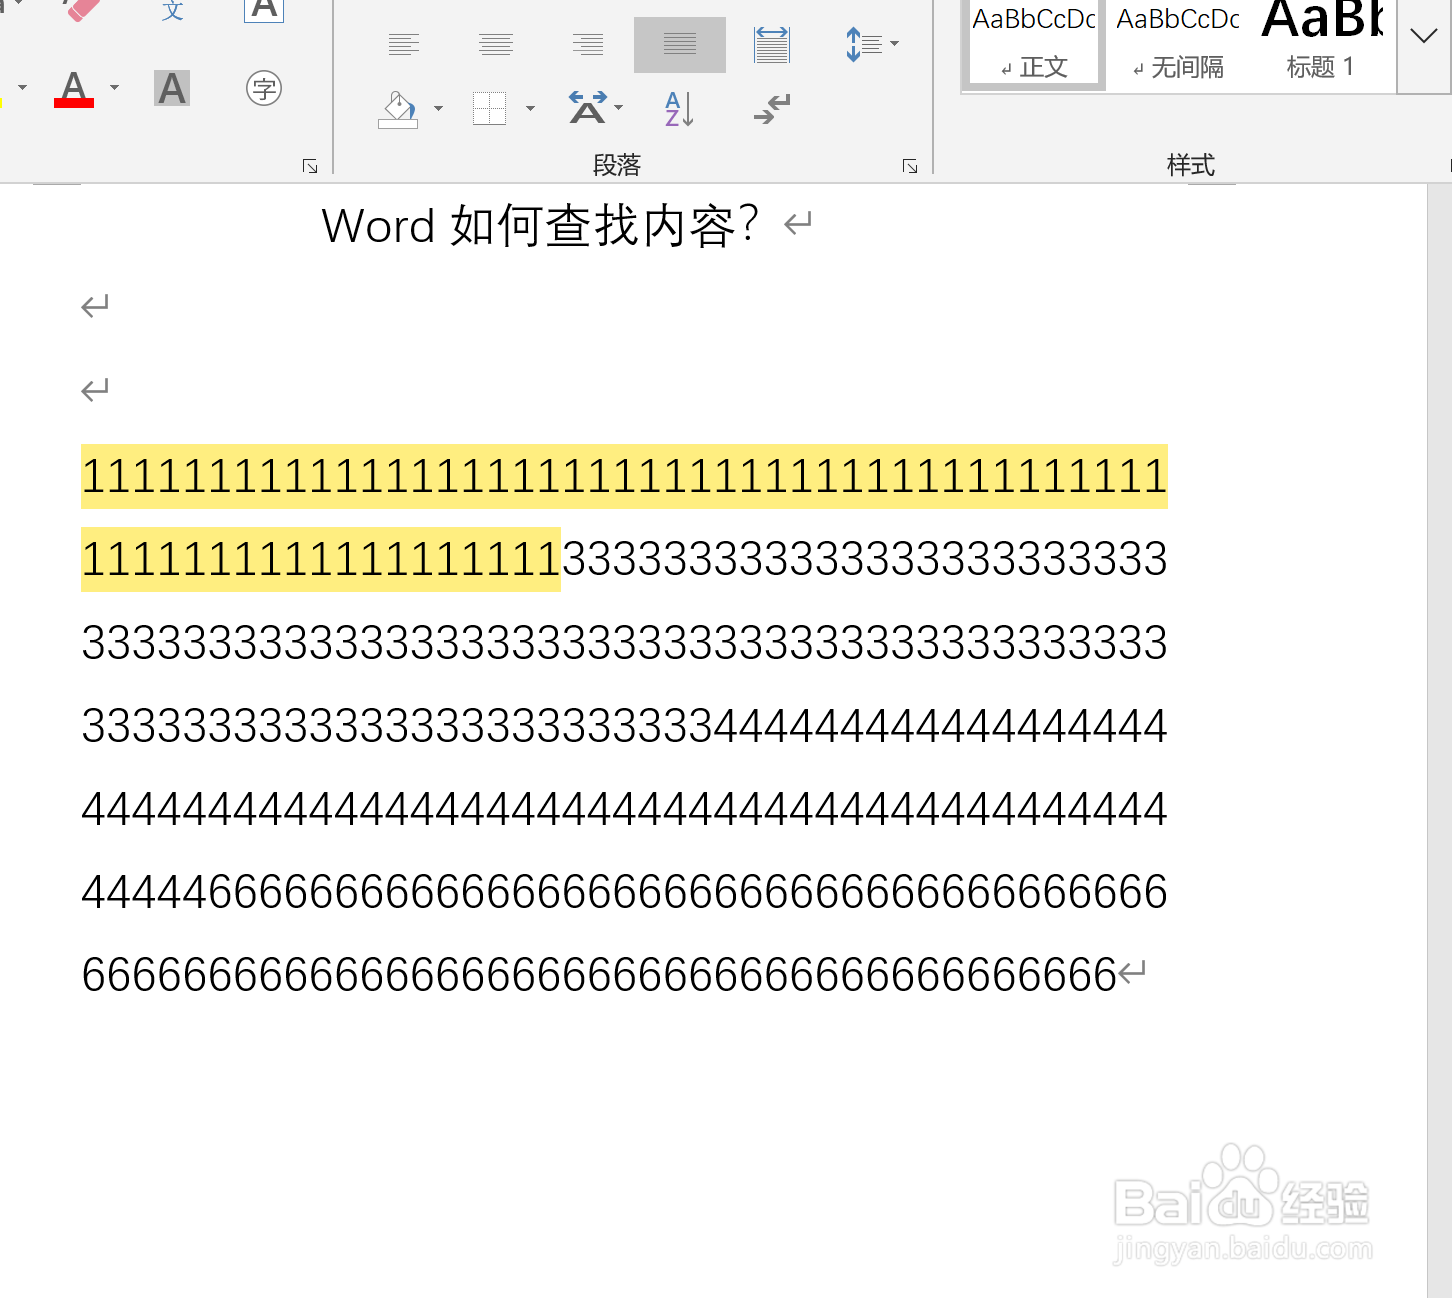
Task: Toggle the active justify alignment
Action: click(680, 44)
